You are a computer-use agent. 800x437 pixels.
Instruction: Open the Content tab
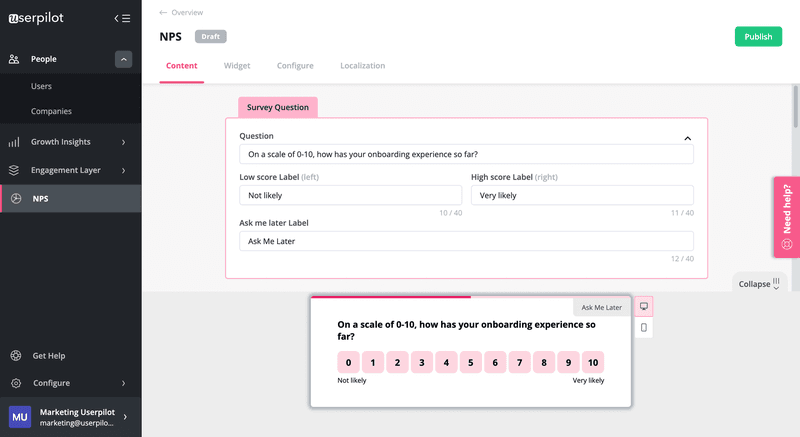(x=182, y=66)
